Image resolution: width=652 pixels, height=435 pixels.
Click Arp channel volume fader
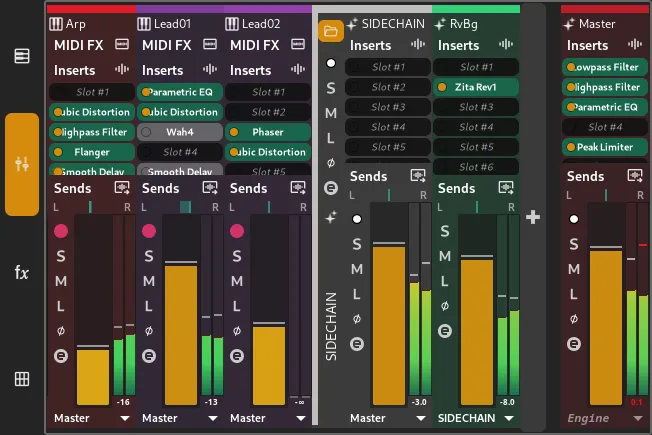pos(93,310)
